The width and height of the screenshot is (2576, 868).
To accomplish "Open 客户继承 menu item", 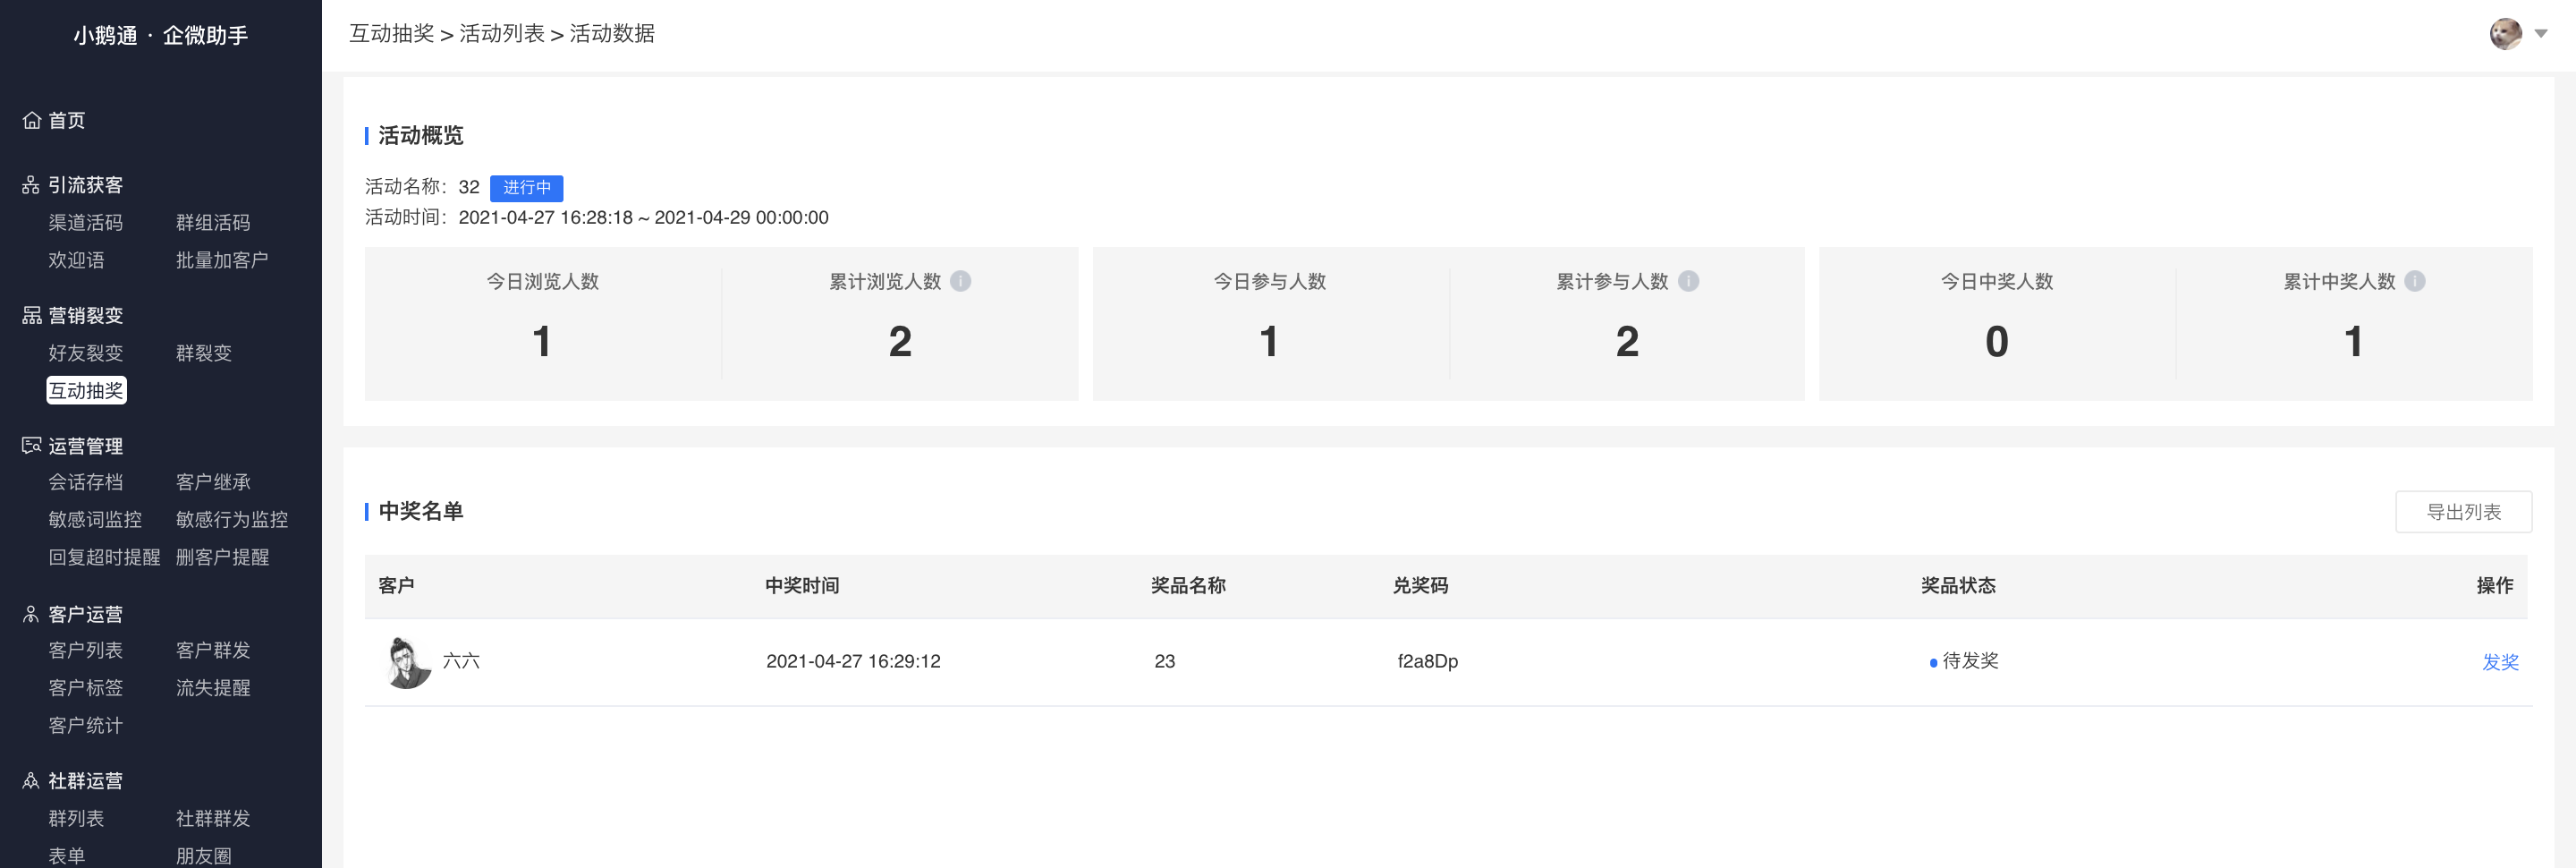I will tap(213, 482).
